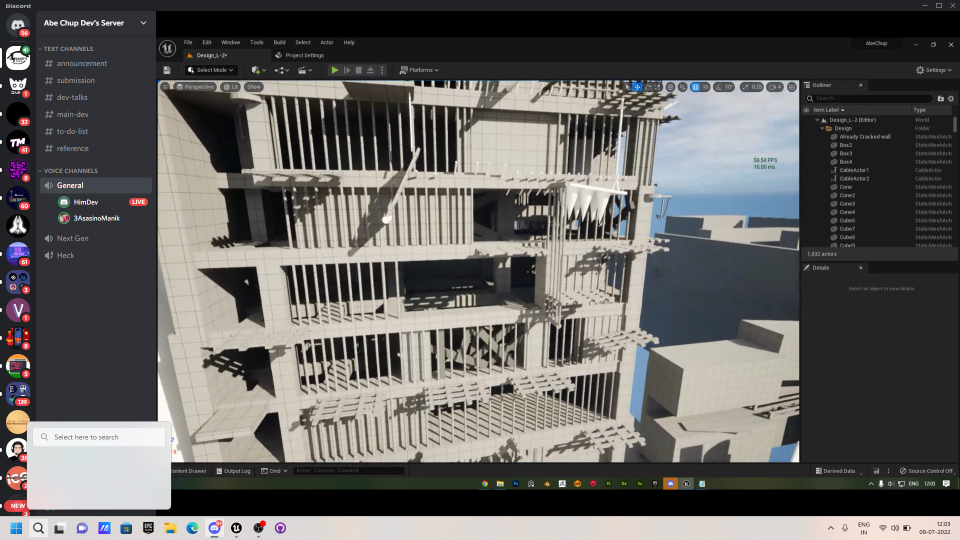The image size is (960, 540).
Task: Open the Actor menu in Unreal
Action: [327, 42]
